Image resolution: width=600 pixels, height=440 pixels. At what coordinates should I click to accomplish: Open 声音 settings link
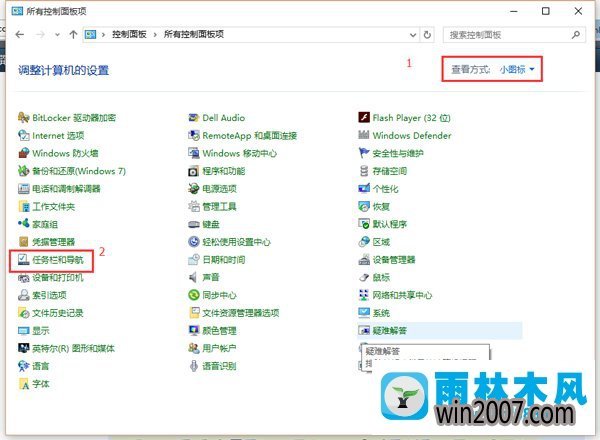pyautogui.click(x=211, y=277)
